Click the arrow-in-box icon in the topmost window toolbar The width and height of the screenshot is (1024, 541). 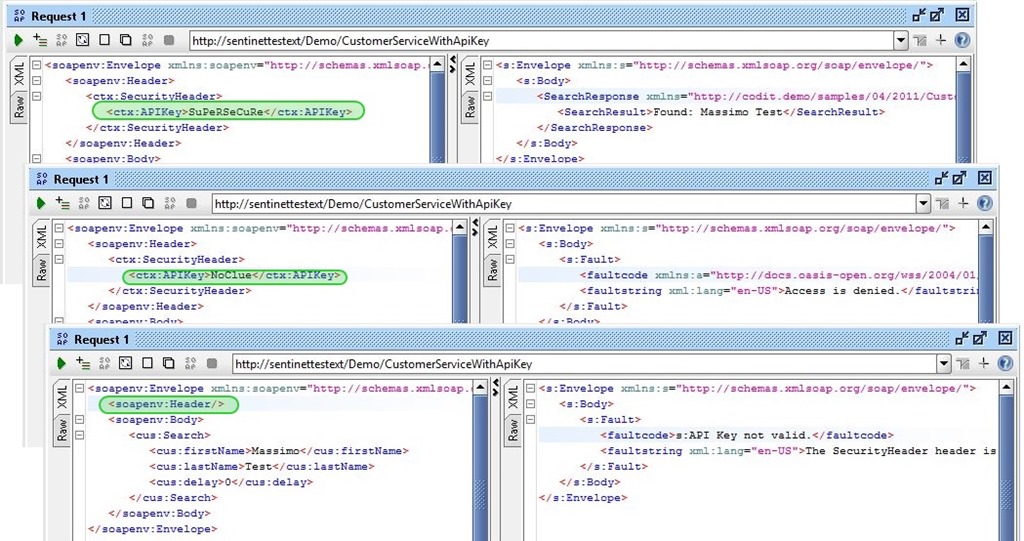tap(82, 40)
